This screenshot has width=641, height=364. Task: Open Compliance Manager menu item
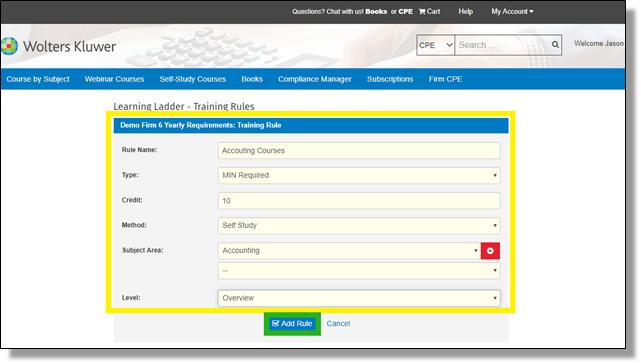[x=315, y=79]
